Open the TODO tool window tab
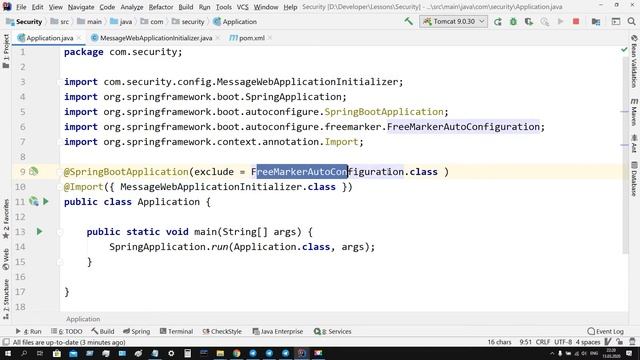This screenshot has height=360, width=640. [67, 331]
